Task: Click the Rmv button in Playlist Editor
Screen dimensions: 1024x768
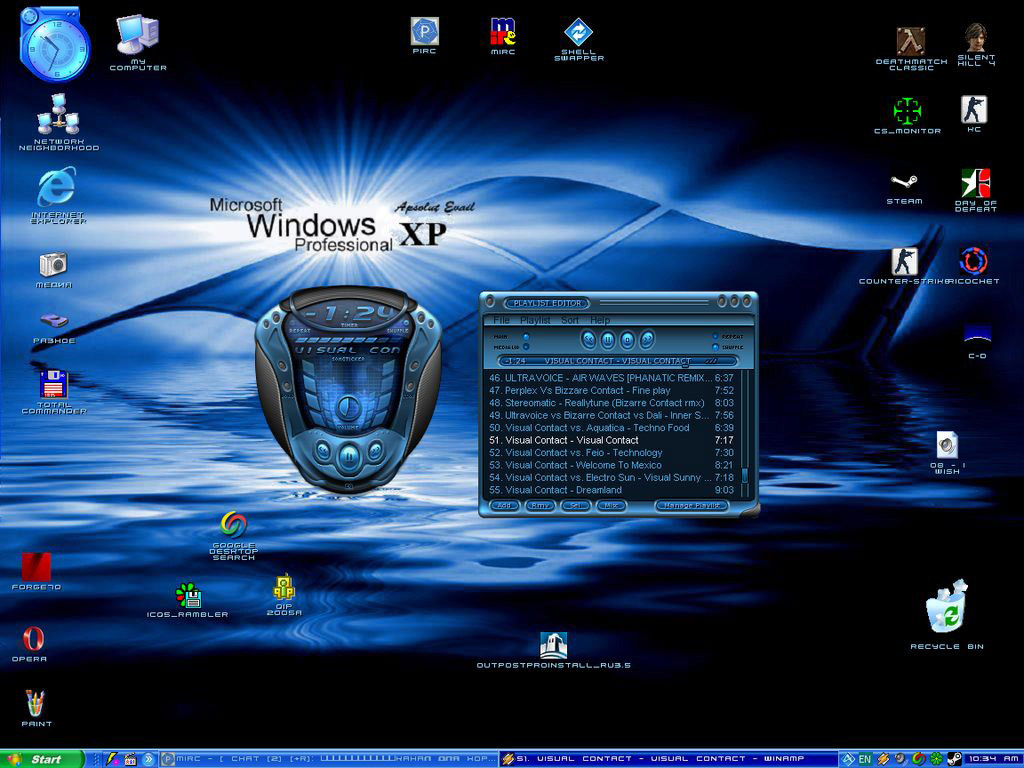Action: 540,506
